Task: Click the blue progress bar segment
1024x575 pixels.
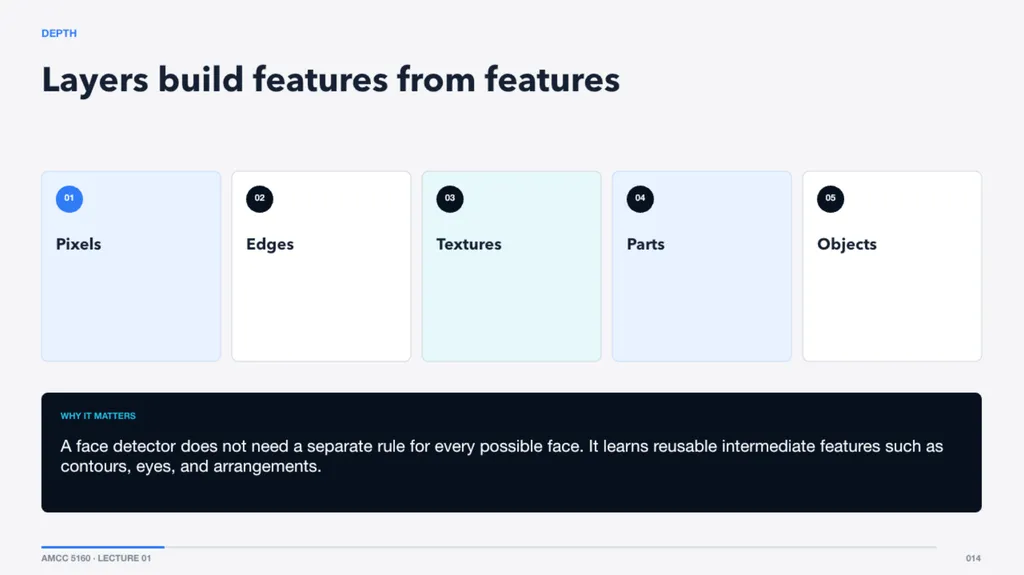Action: pos(103,547)
